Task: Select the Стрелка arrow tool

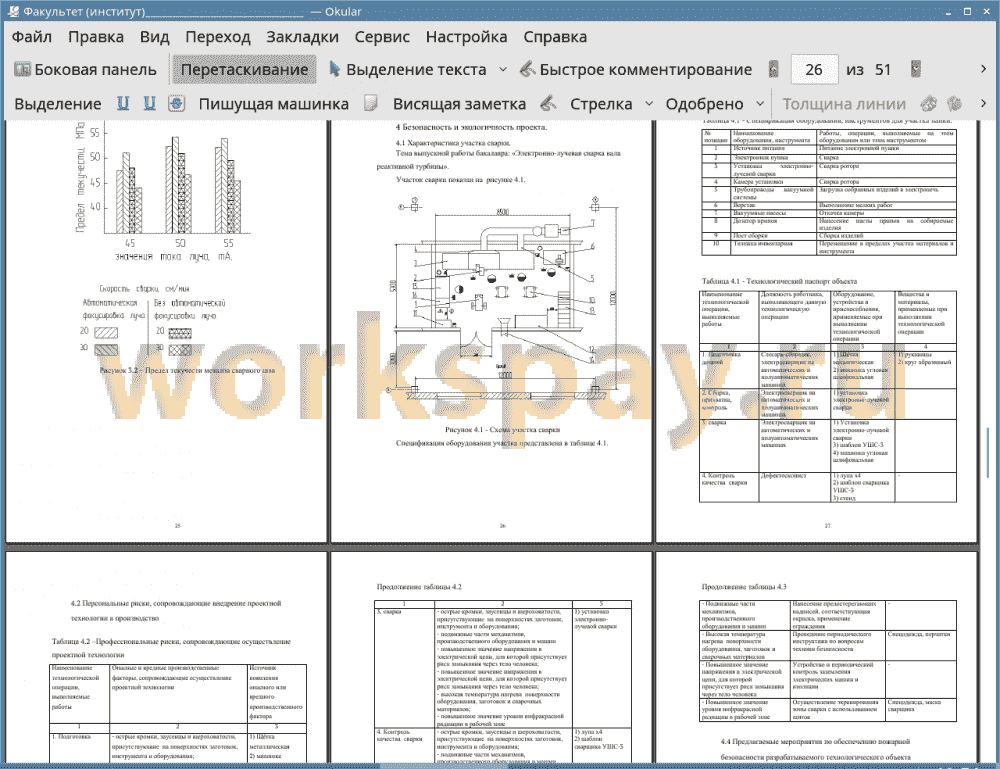Action: pyautogui.click(x=601, y=104)
